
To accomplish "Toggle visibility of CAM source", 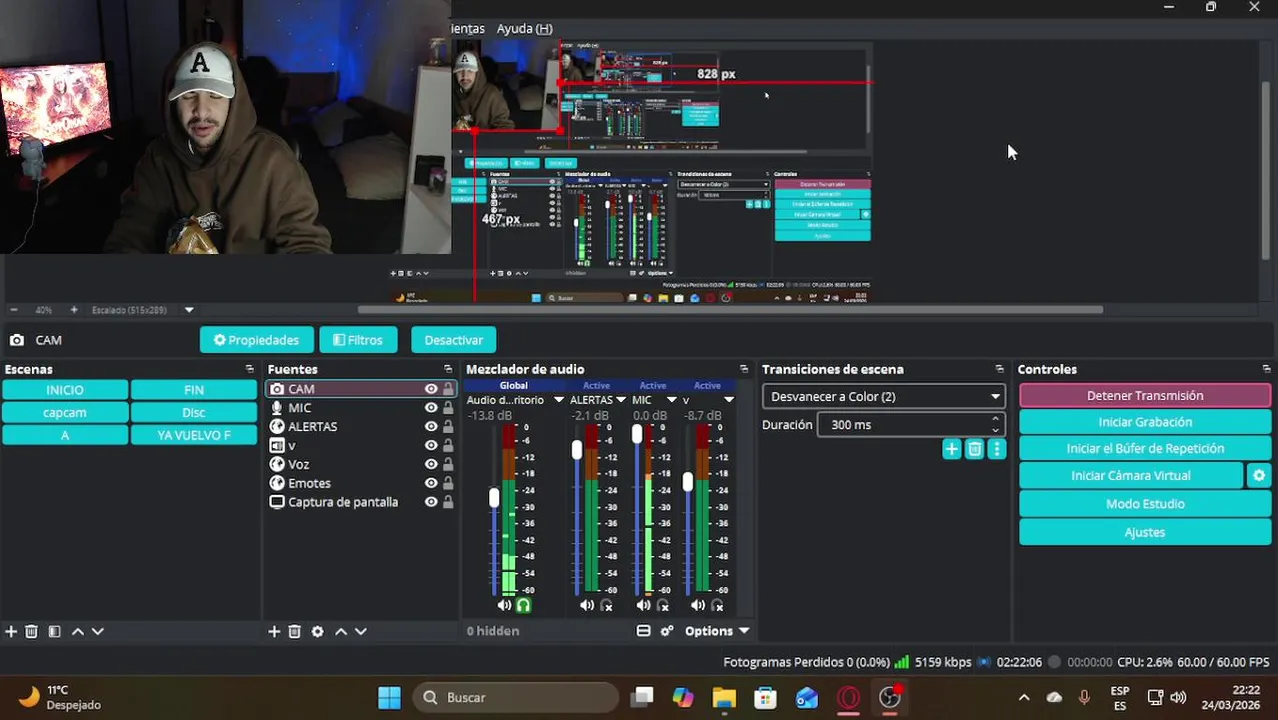I will point(431,389).
